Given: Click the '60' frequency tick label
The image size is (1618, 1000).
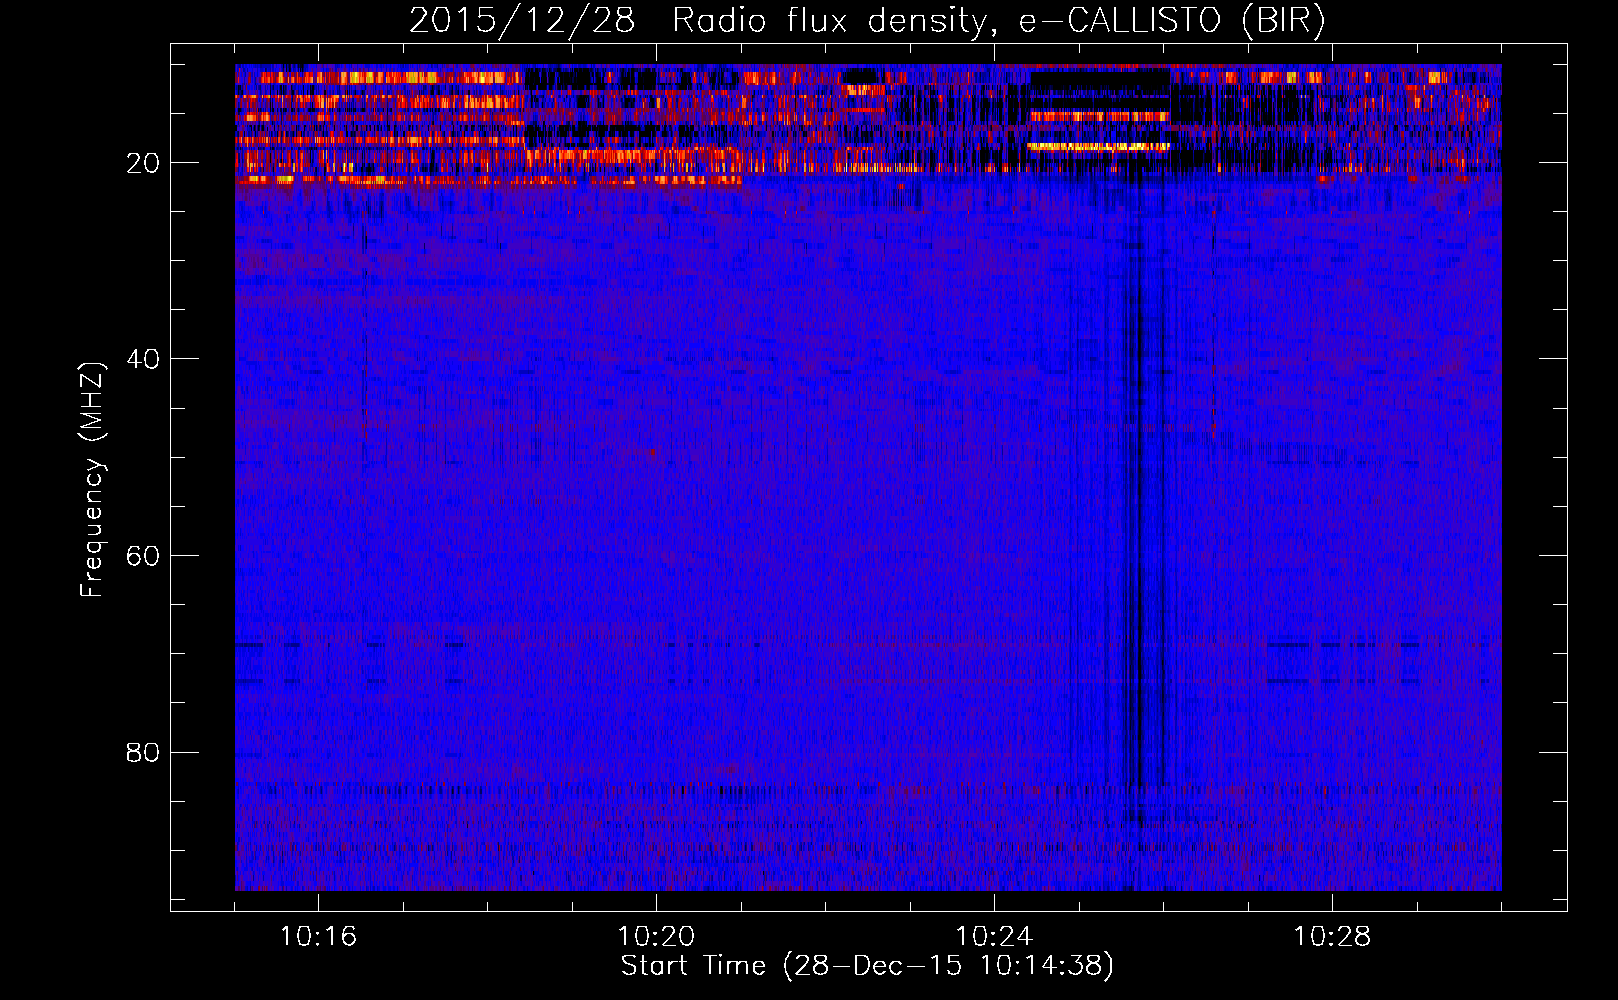Looking at the screenshot, I should pos(143,556).
